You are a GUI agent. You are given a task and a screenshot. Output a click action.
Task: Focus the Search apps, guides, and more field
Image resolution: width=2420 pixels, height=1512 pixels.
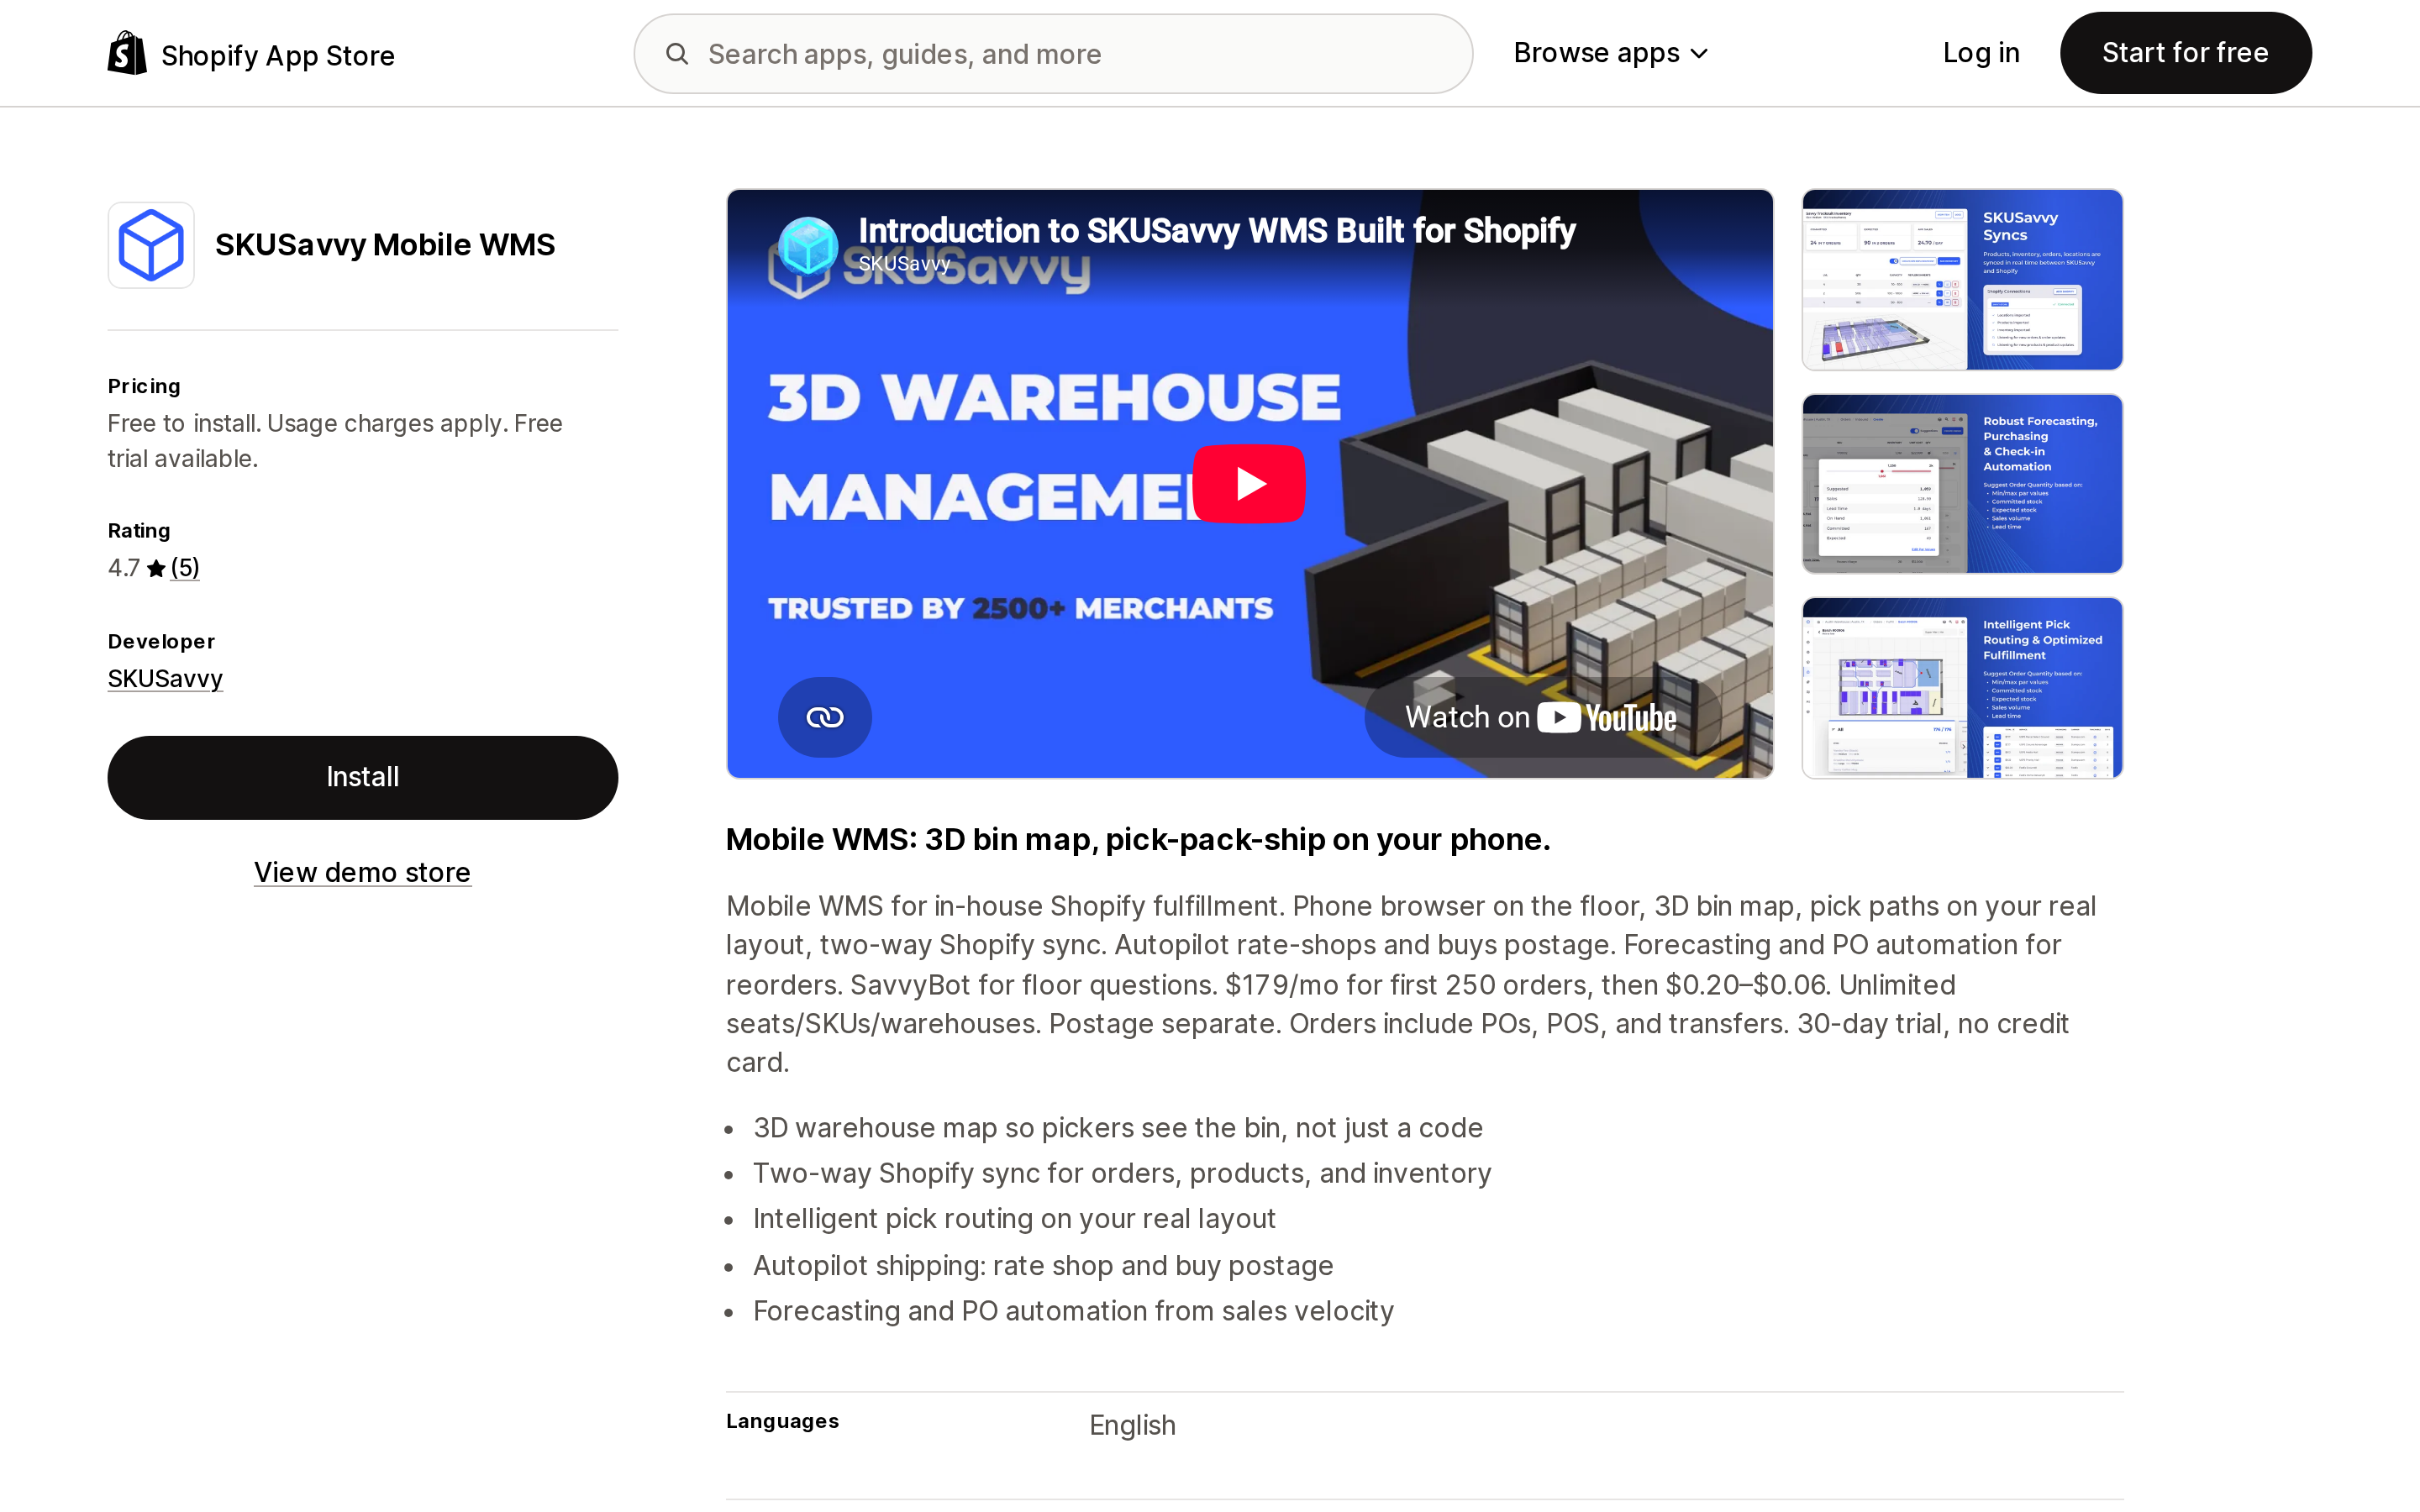[1053, 54]
